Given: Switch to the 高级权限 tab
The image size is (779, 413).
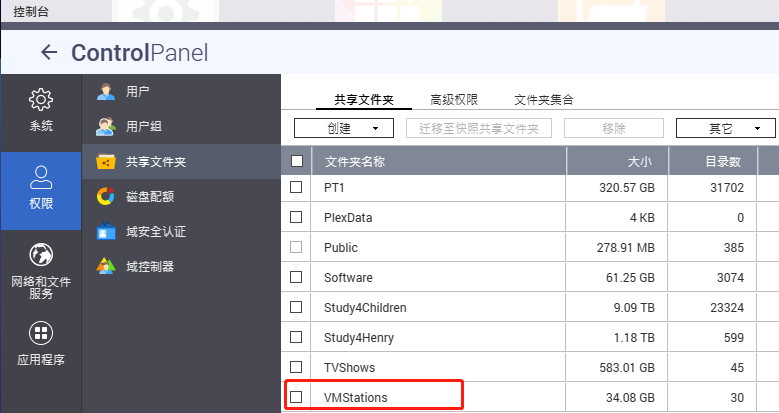Looking at the screenshot, I should coord(454,100).
